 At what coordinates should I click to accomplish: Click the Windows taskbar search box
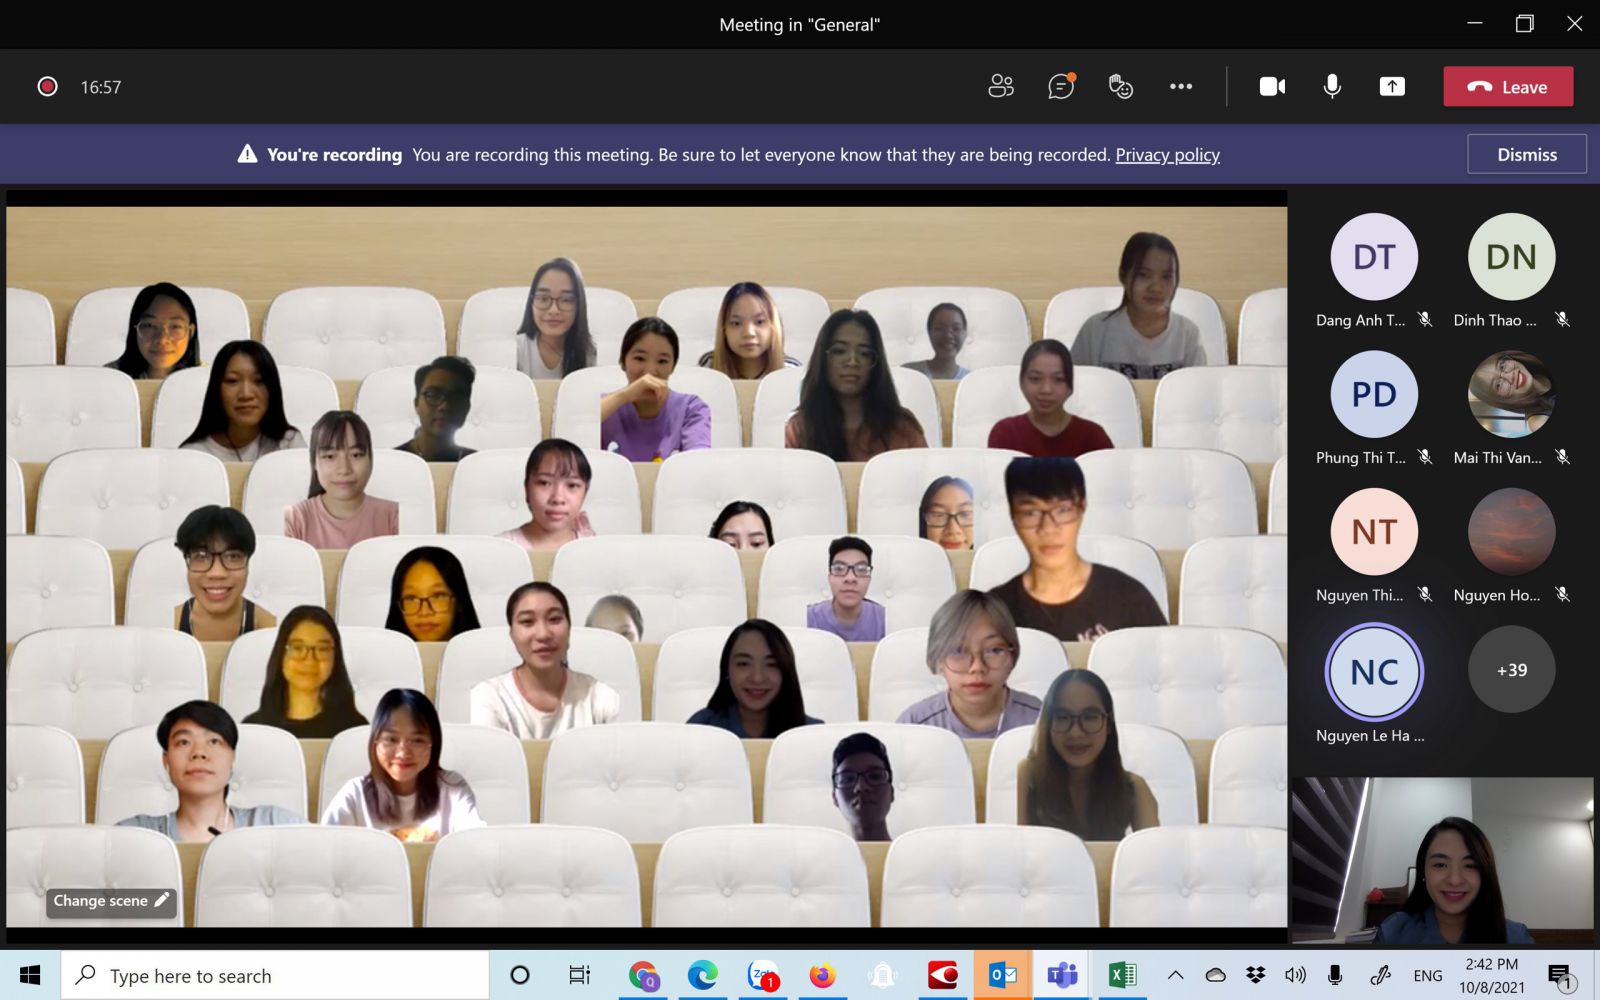coord(275,976)
